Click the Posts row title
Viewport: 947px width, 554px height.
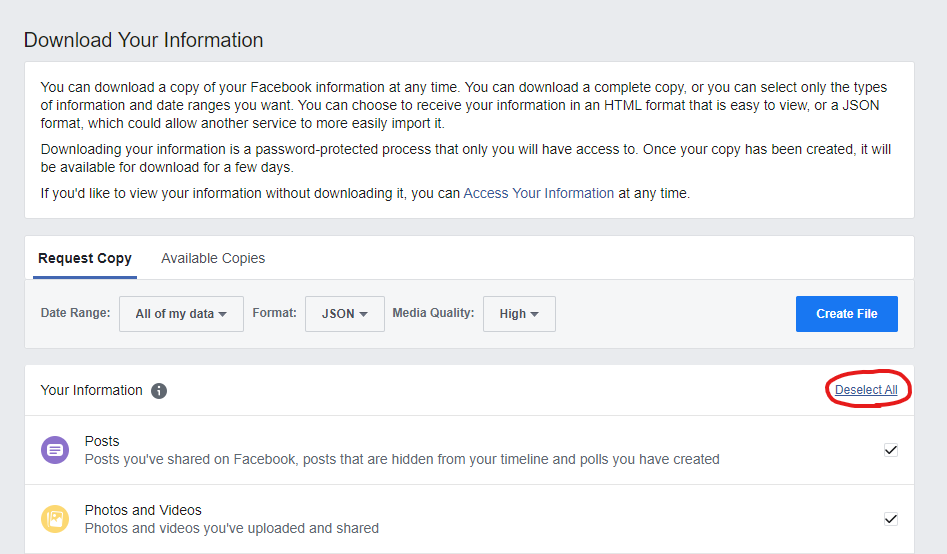point(102,441)
